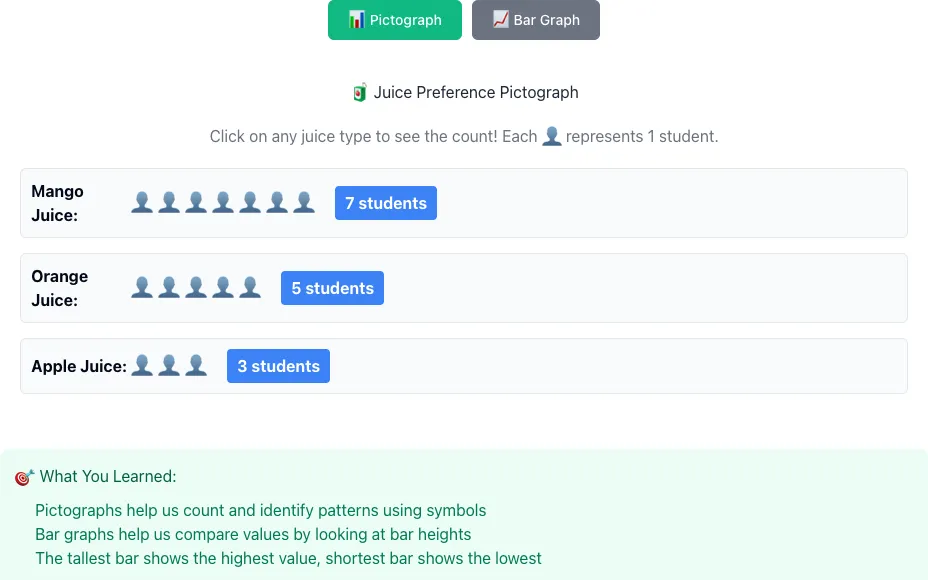Click the Juice Preference Pictograph heading
This screenshot has width=928, height=580.
[x=476, y=92]
